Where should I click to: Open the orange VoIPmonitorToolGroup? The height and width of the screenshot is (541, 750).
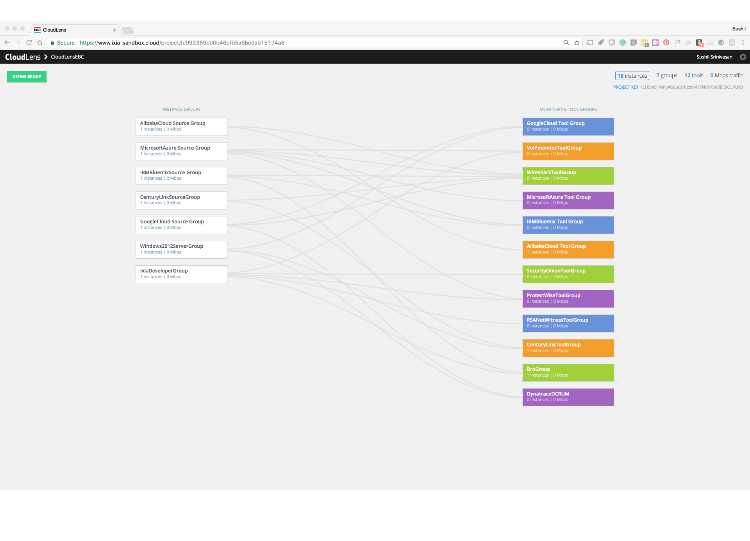click(x=568, y=151)
